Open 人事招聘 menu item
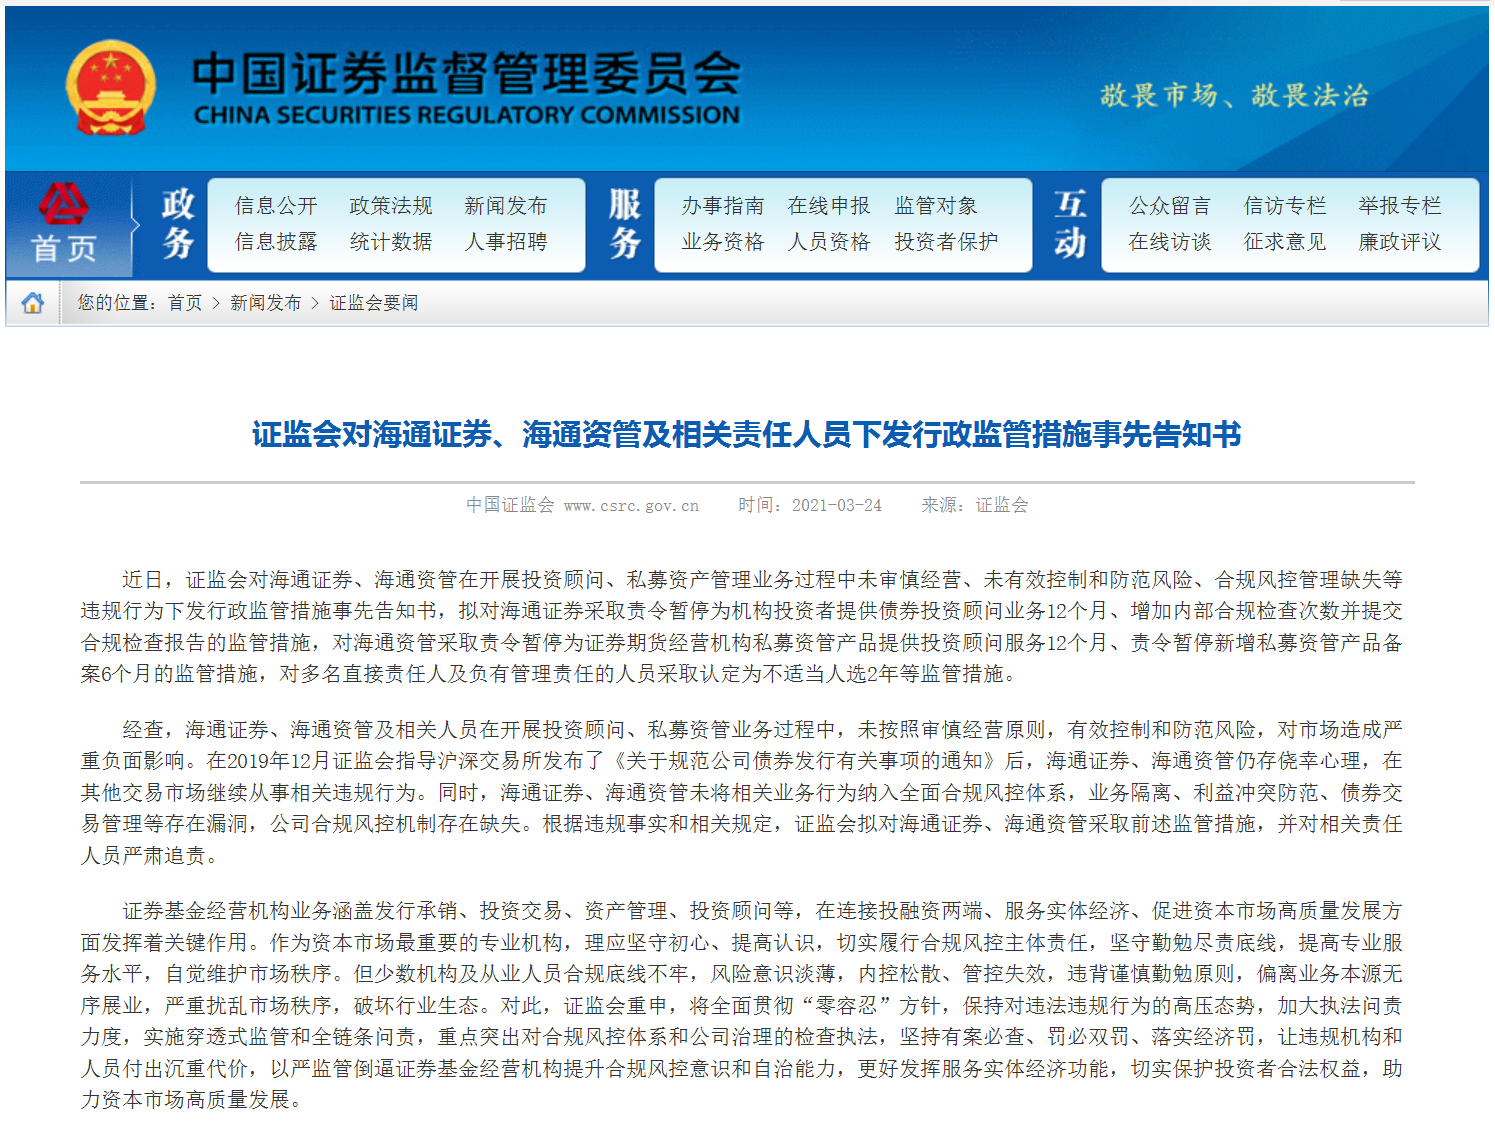 (x=506, y=242)
